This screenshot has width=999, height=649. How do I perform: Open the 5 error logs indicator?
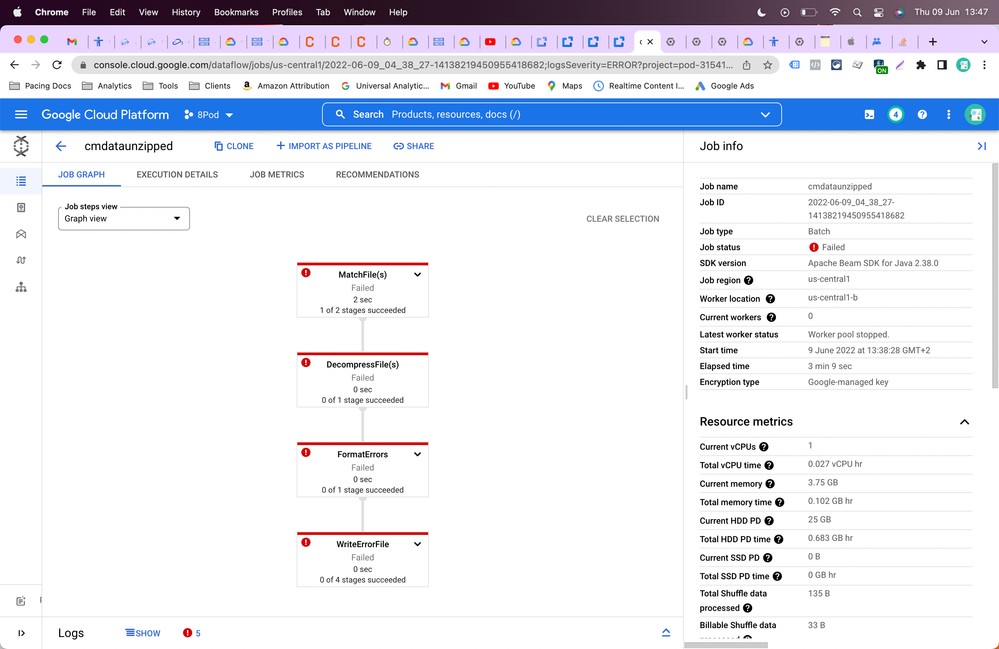(192, 633)
